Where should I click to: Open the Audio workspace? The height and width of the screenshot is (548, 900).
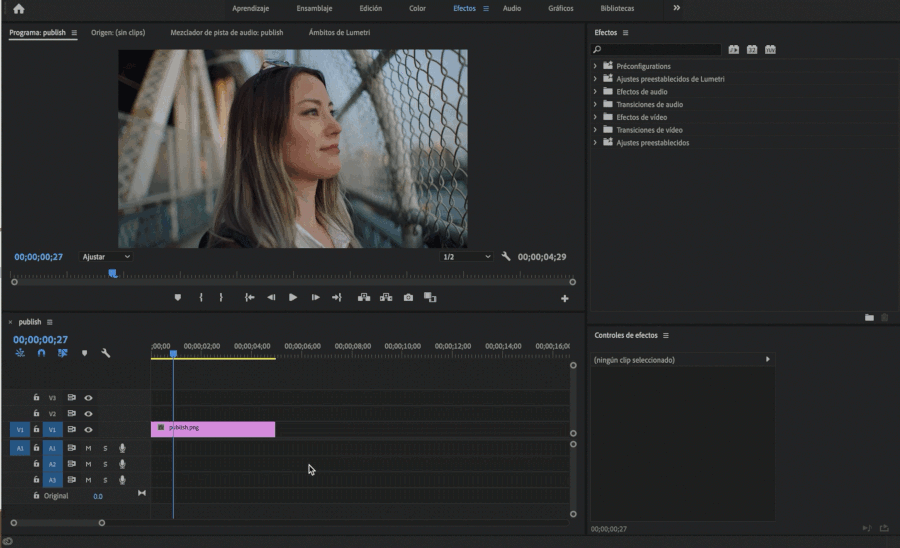(512, 9)
